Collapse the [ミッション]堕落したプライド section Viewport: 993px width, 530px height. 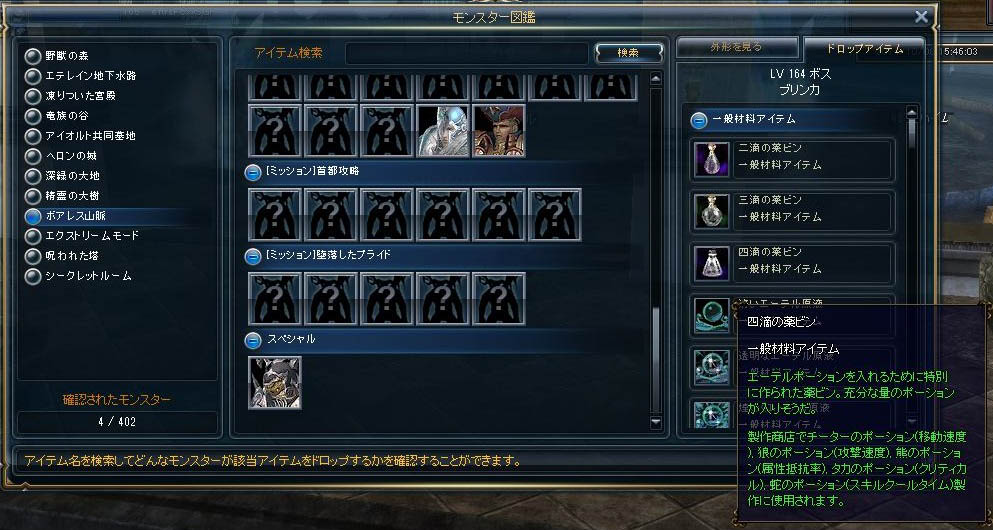pos(253,256)
